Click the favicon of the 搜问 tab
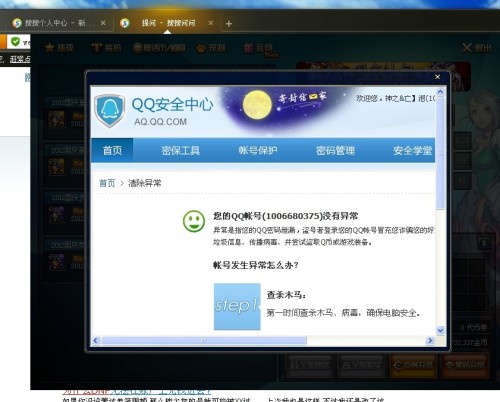The height and width of the screenshot is (402, 500). (x=125, y=23)
